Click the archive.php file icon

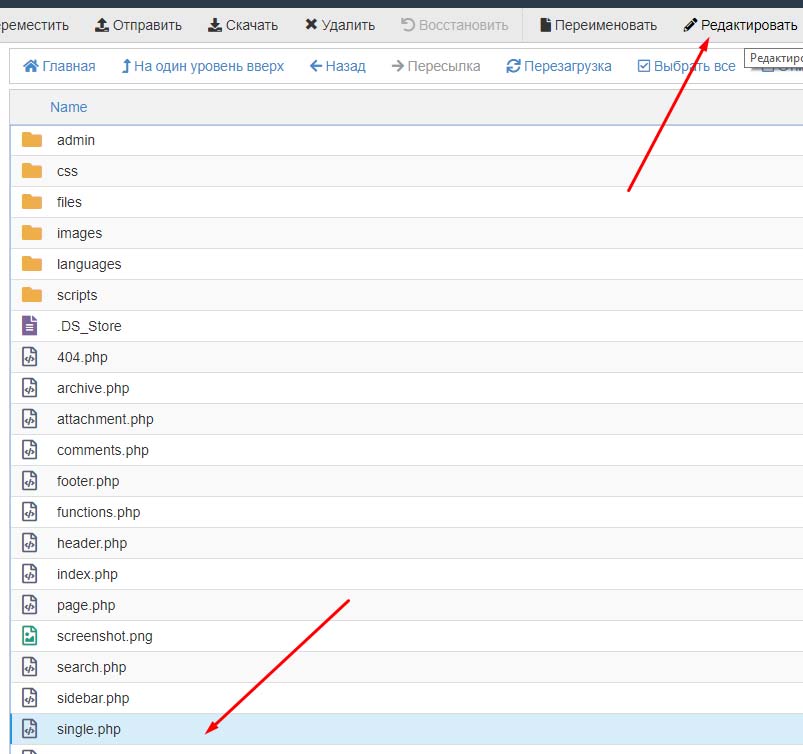click(x=30, y=388)
